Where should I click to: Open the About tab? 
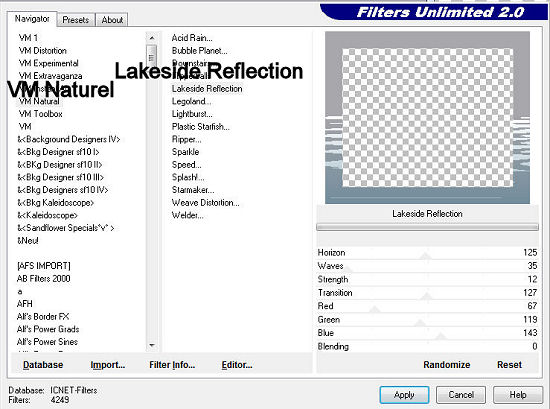(112, 20)
